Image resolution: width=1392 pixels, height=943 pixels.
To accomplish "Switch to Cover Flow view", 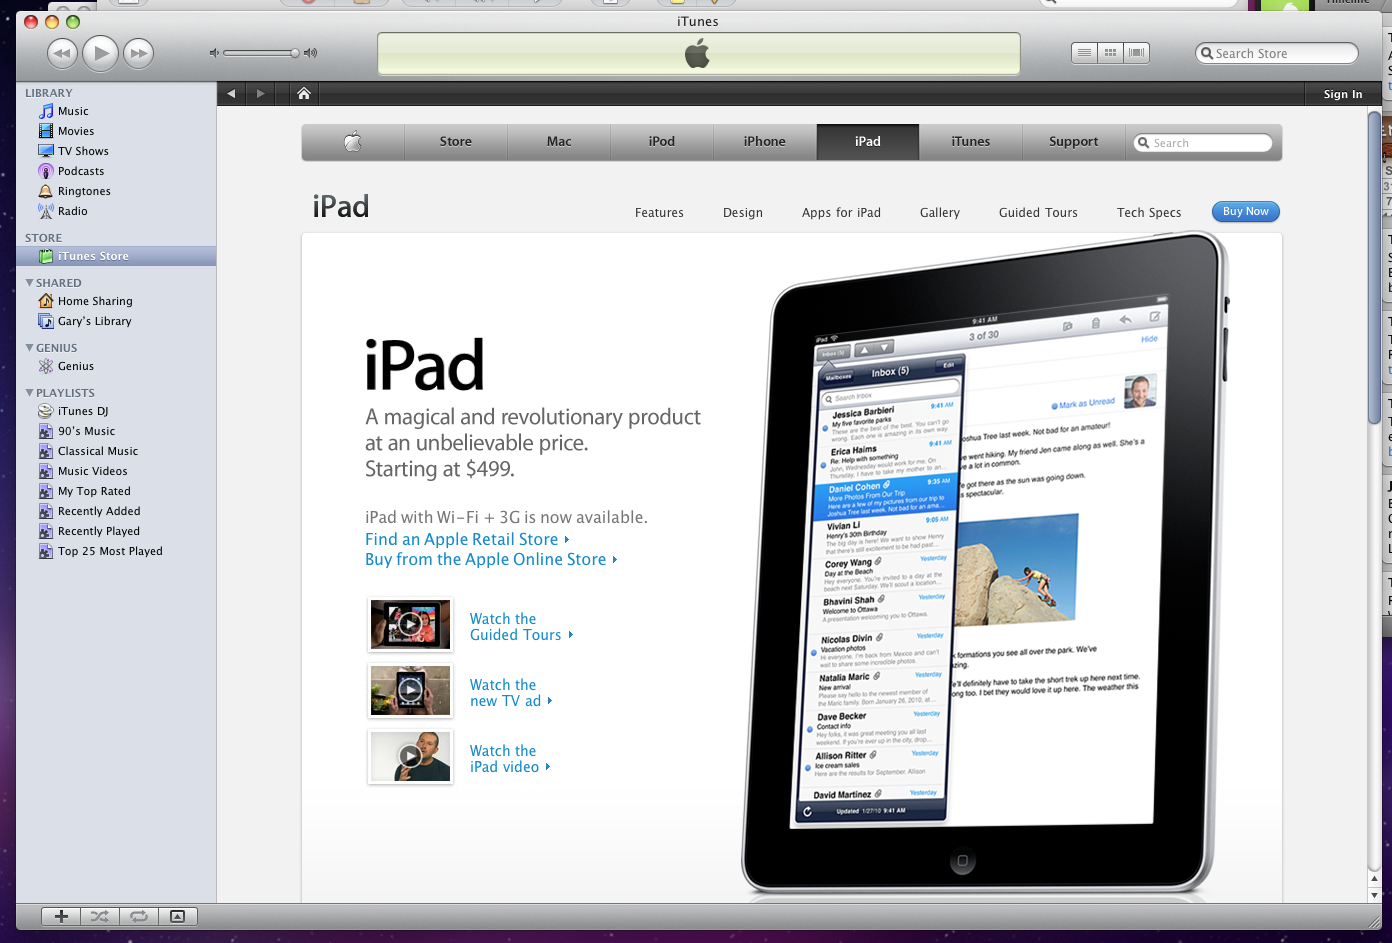I will (x=1136, y=53).
